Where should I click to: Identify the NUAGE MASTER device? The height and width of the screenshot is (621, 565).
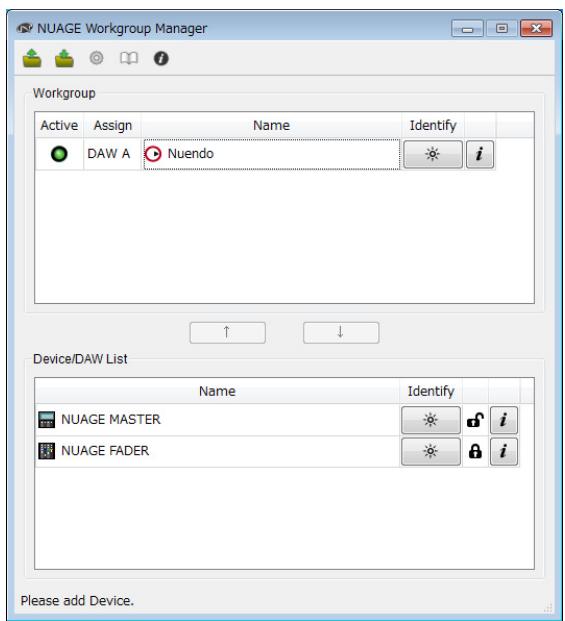(431, 420)
